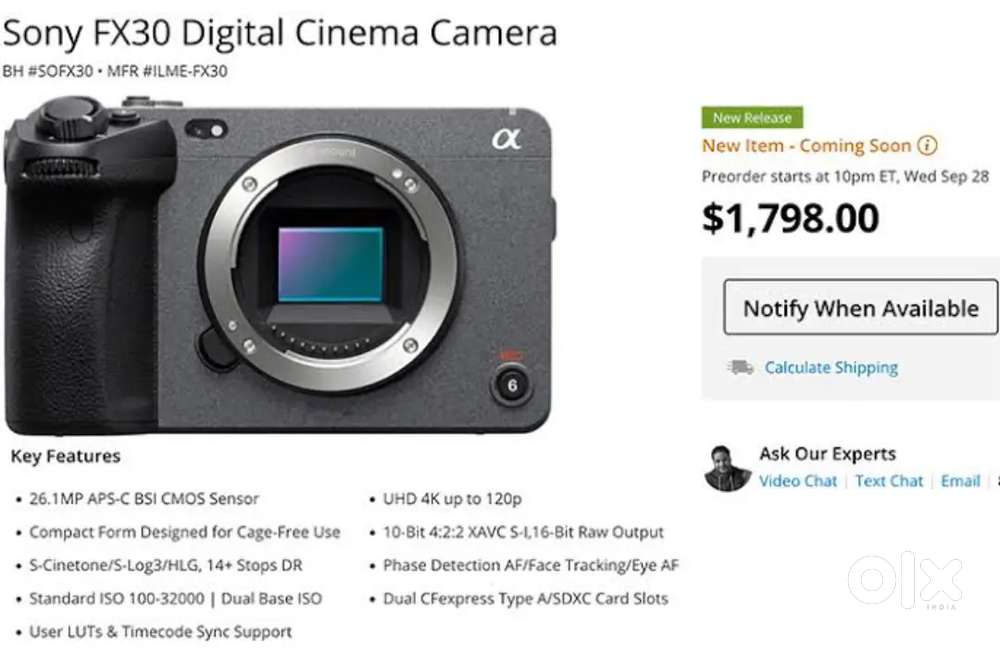Click the Email experts link
This screenshot has height=651, width=1000.
click(960, 481)
